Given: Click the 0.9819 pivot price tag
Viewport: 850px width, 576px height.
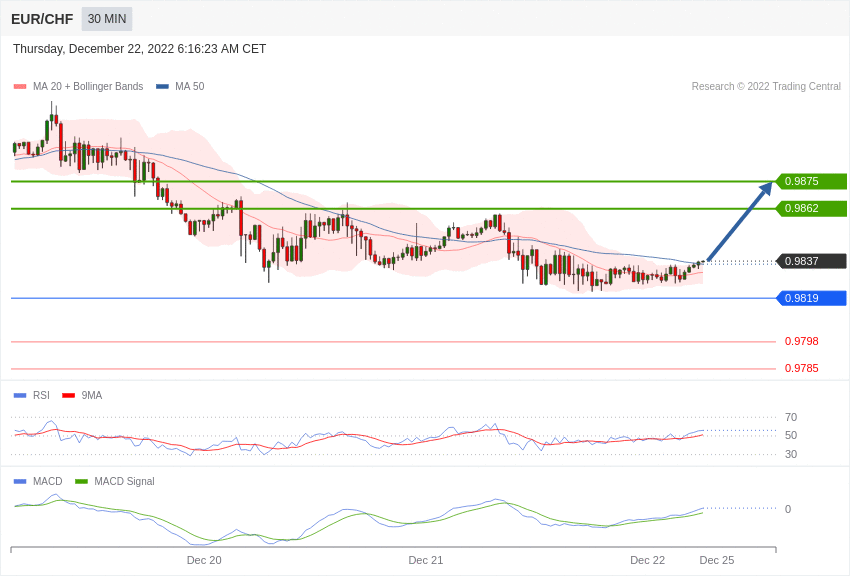Looking at the screenshot, I should pos(811,298).
